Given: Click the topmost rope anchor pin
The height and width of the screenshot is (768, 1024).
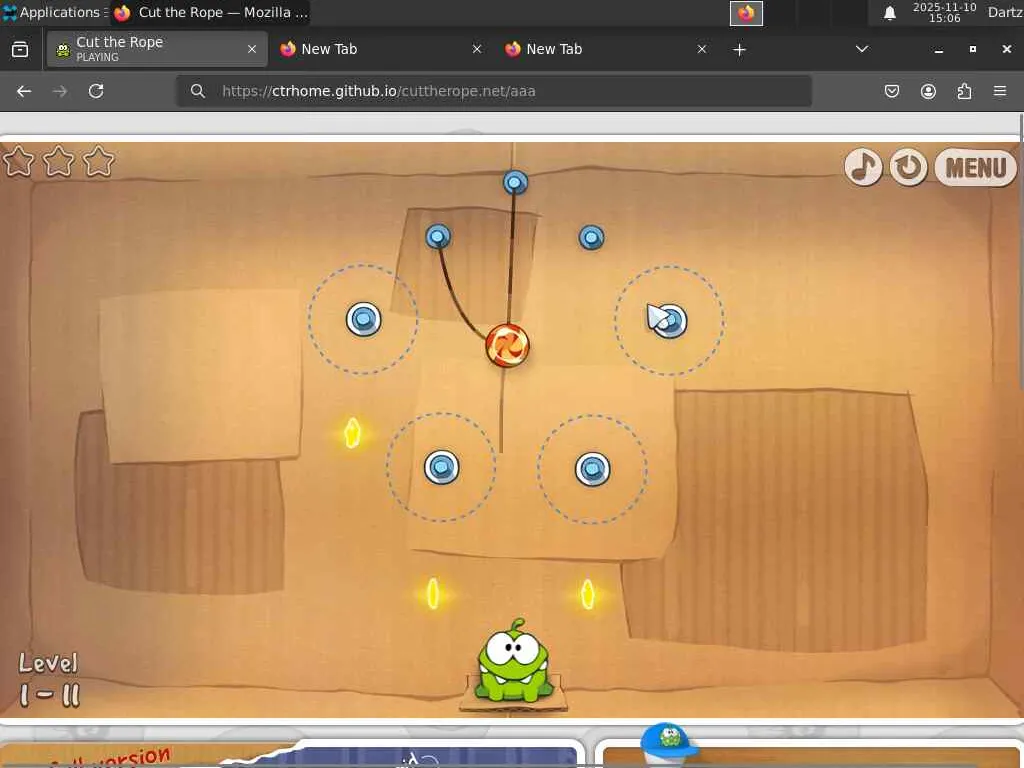Looking at the screenshot, I should click(x=515, y=182).
